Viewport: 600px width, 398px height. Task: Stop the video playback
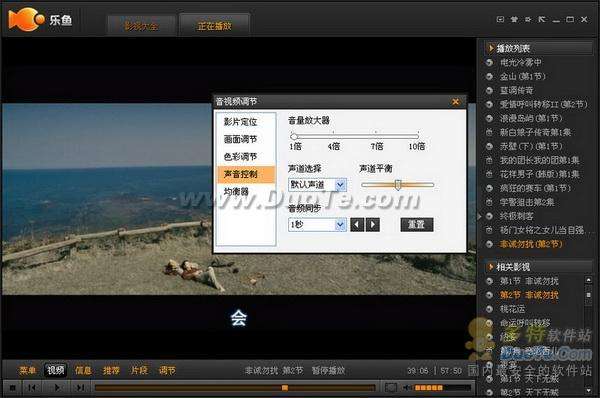pyautogui.click(x=13, y=388)
